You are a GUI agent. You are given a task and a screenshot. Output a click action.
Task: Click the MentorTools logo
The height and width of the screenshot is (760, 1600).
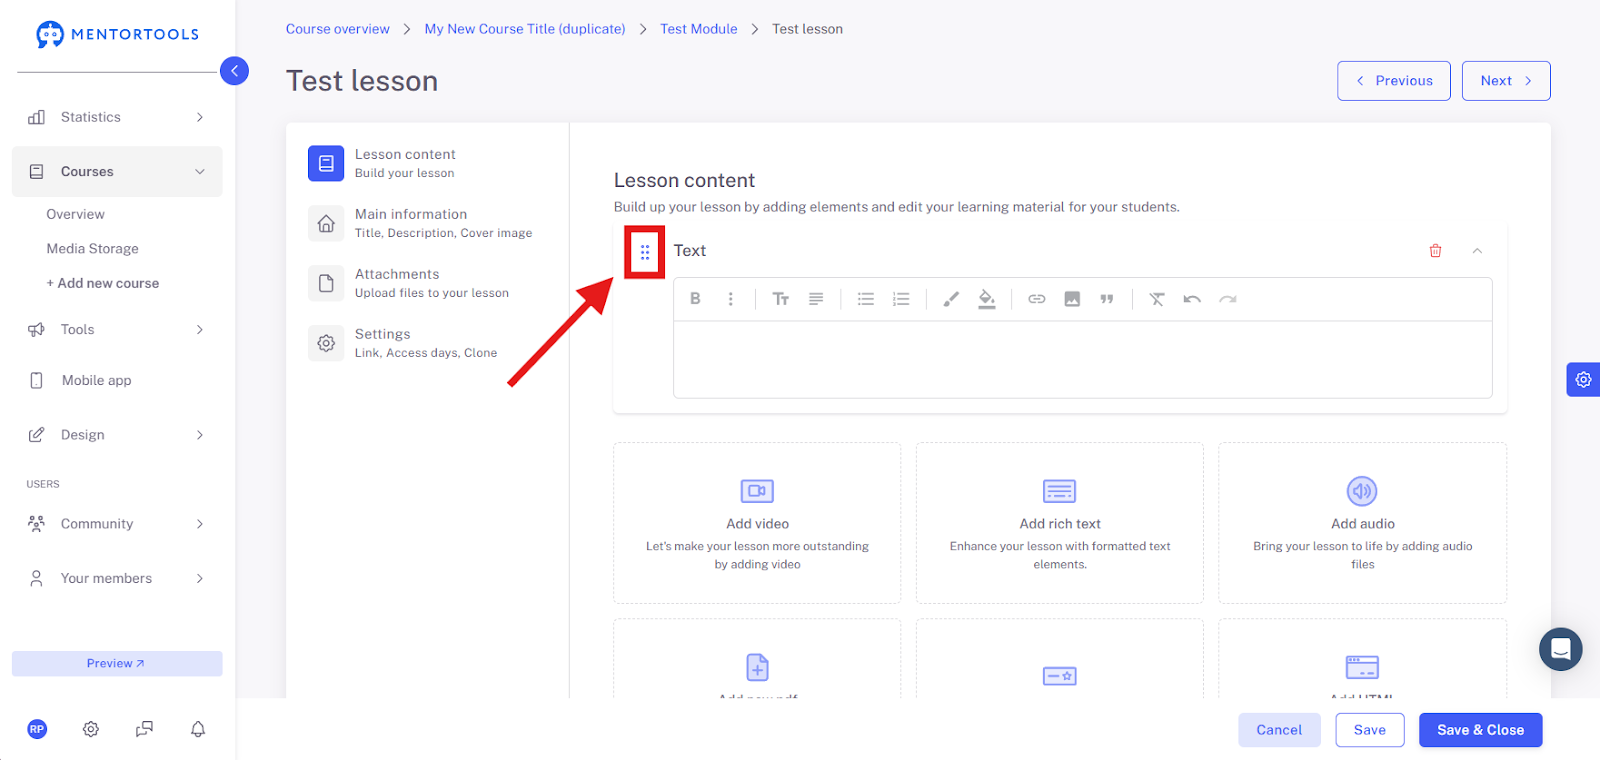click(x=117, y=34)
